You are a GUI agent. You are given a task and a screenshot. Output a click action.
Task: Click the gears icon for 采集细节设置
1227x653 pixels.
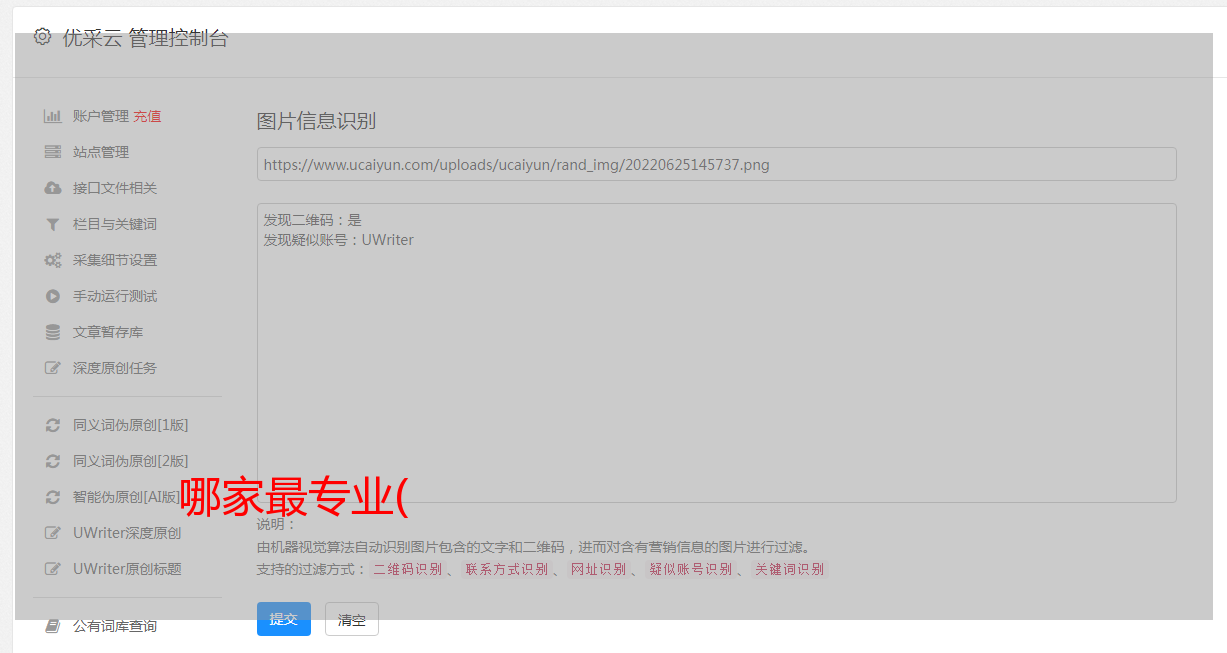click(53, 260)
